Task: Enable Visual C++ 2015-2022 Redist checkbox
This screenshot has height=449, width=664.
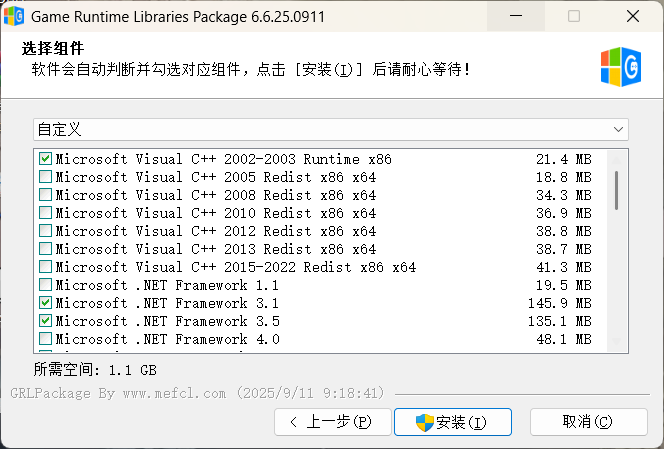Action: tap(45, 267)
